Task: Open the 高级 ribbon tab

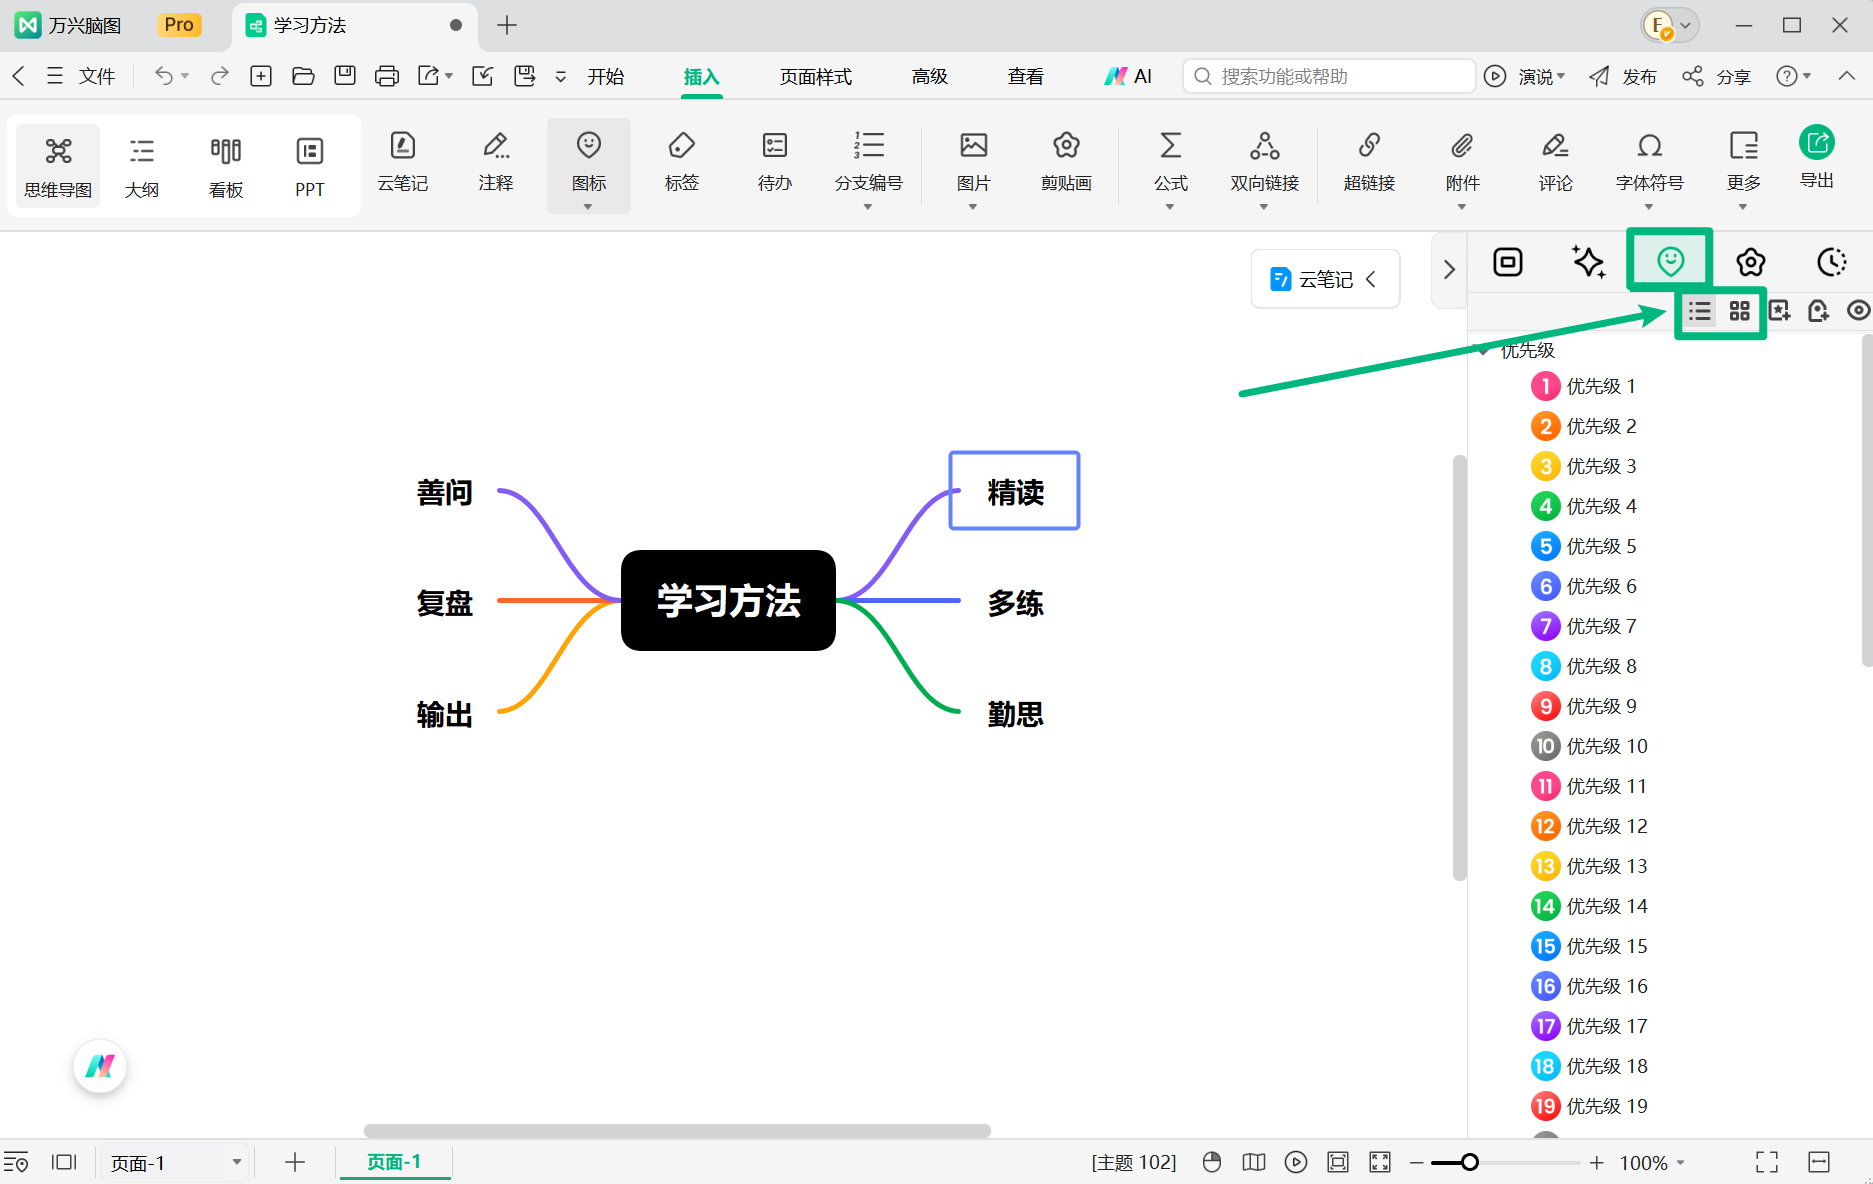Action: point(930,76)
